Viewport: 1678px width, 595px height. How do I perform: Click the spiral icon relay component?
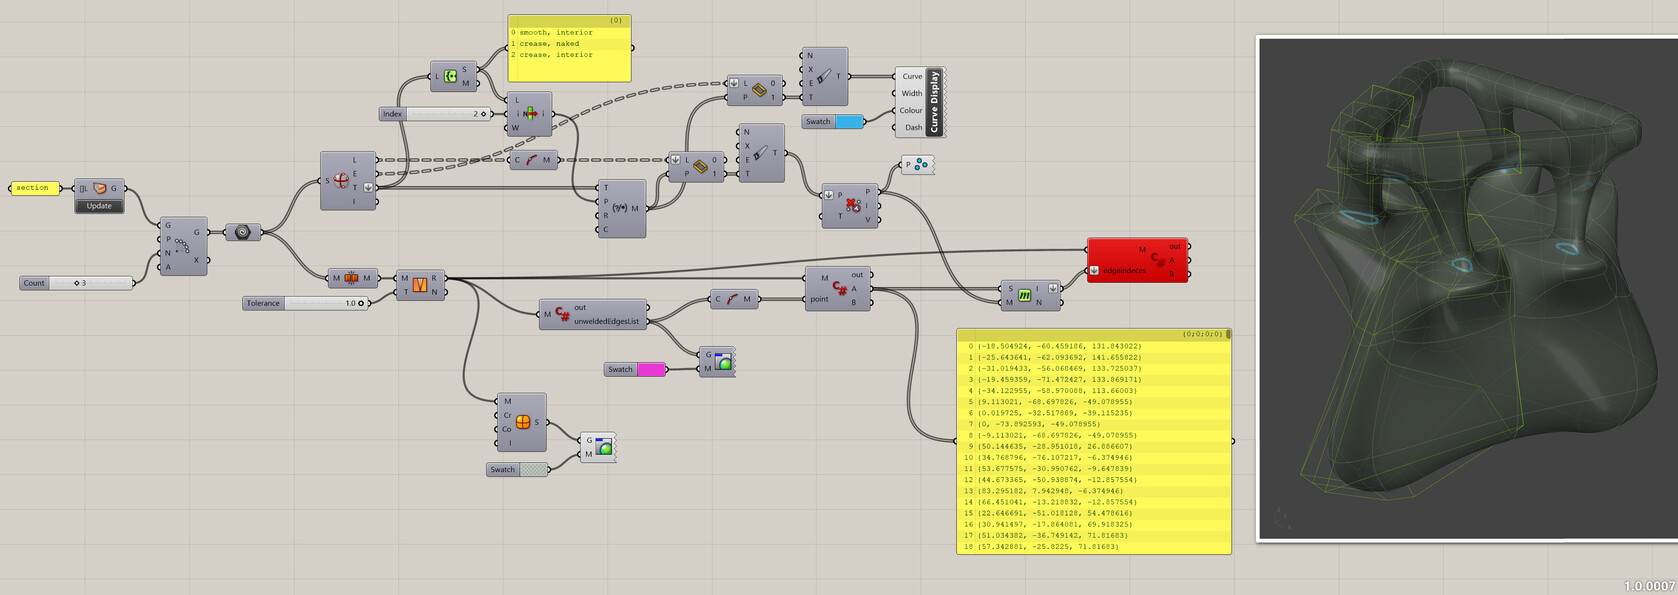pyautogui.click(x=242, y=232)
